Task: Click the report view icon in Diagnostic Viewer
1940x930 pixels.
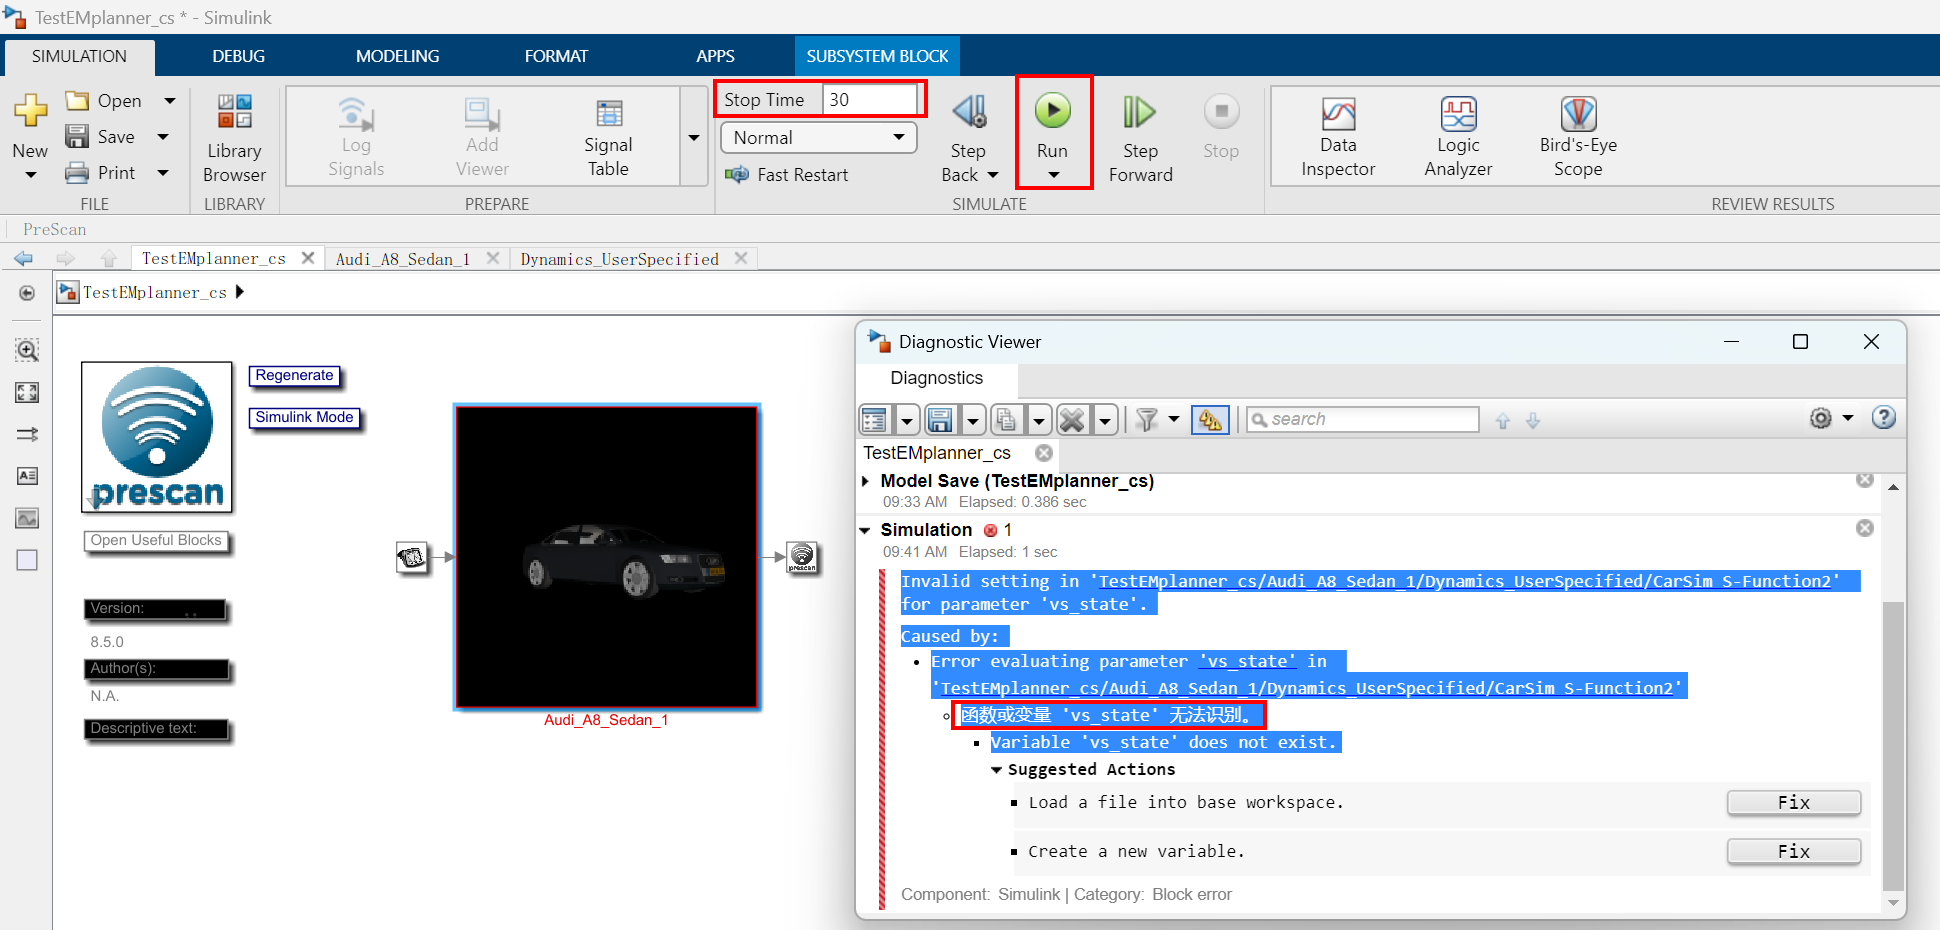Action: 874,420
